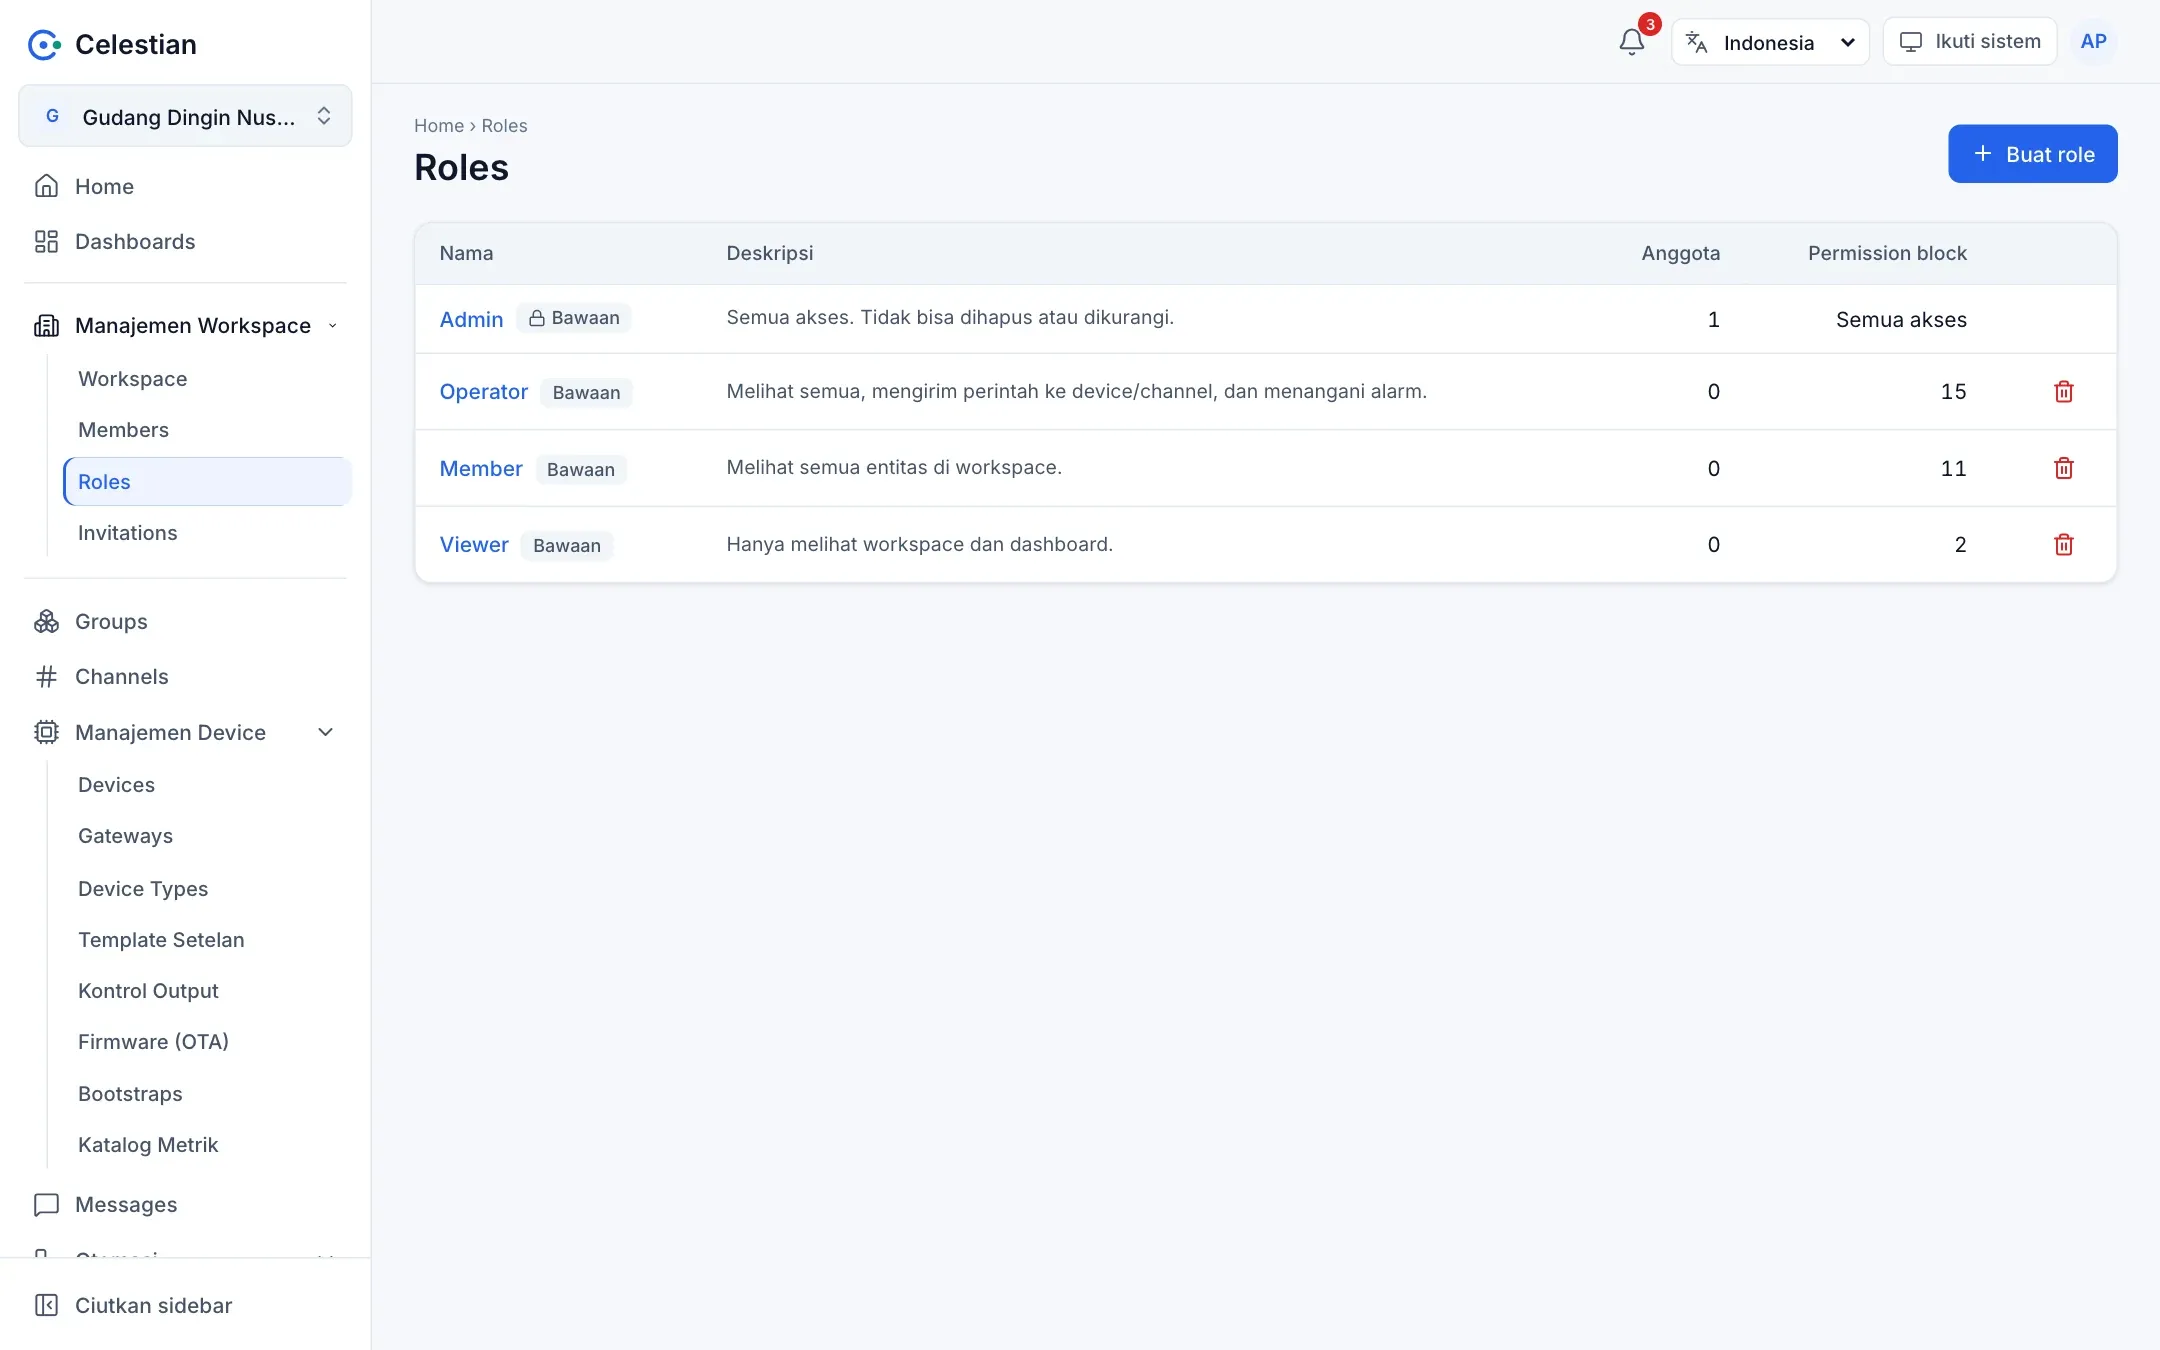
Task: Delete the Member role with trash icon
Action: (2063, 468)
